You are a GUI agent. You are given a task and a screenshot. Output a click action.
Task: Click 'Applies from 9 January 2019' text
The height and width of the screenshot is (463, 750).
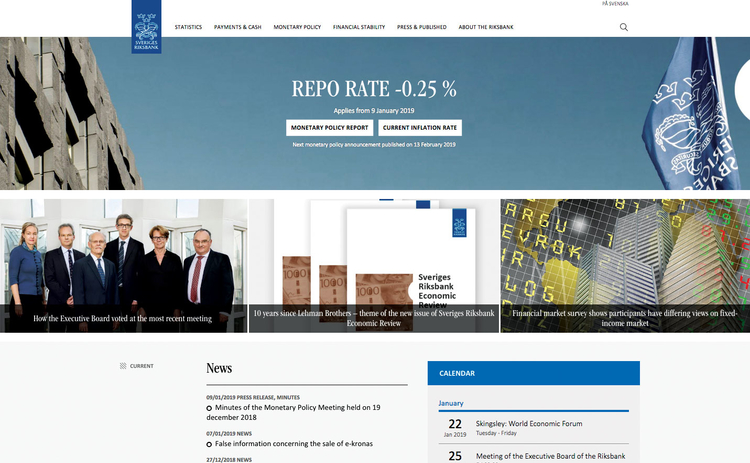374,110
